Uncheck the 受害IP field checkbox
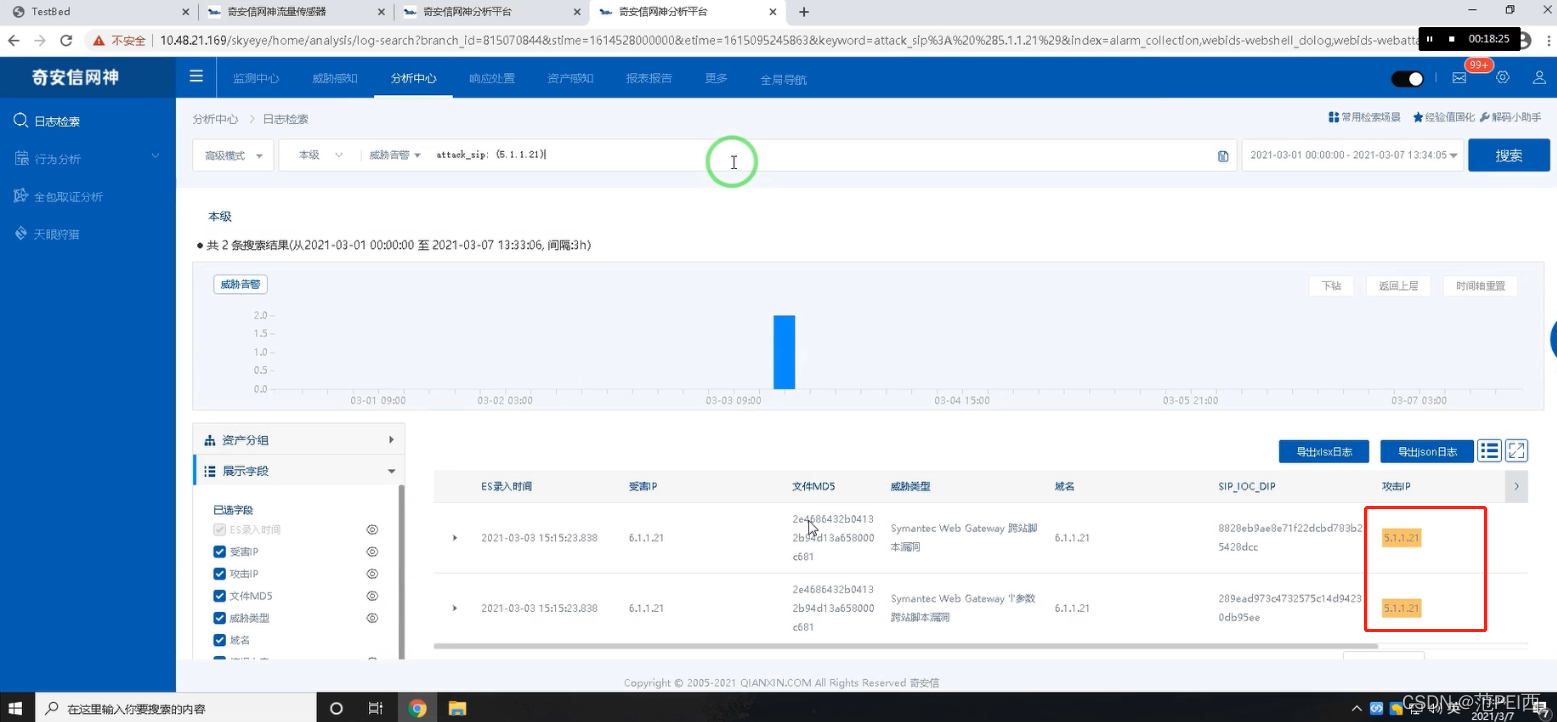The image size is (1557, 722). tap(220, 552)
